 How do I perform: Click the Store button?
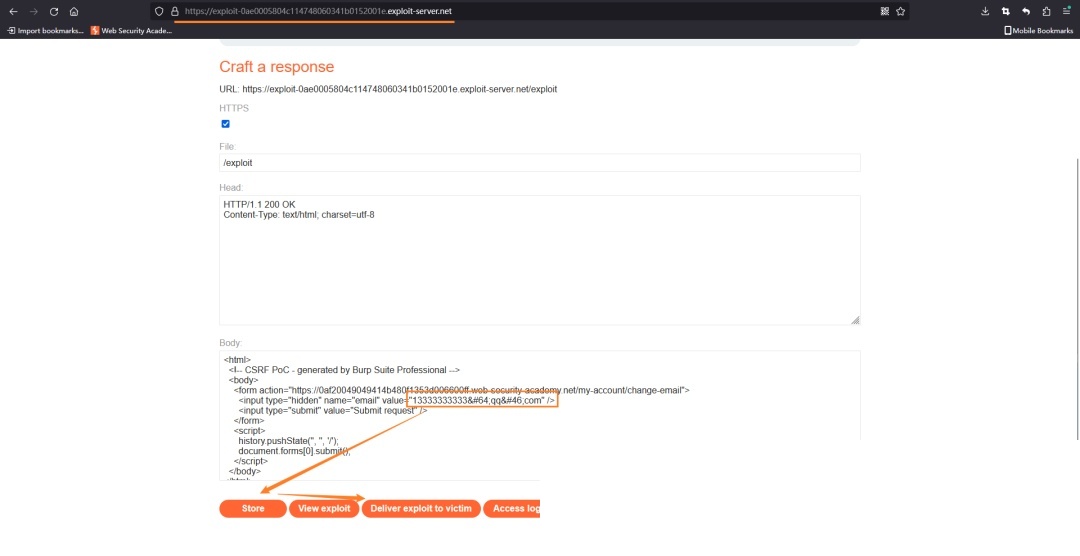253,508
